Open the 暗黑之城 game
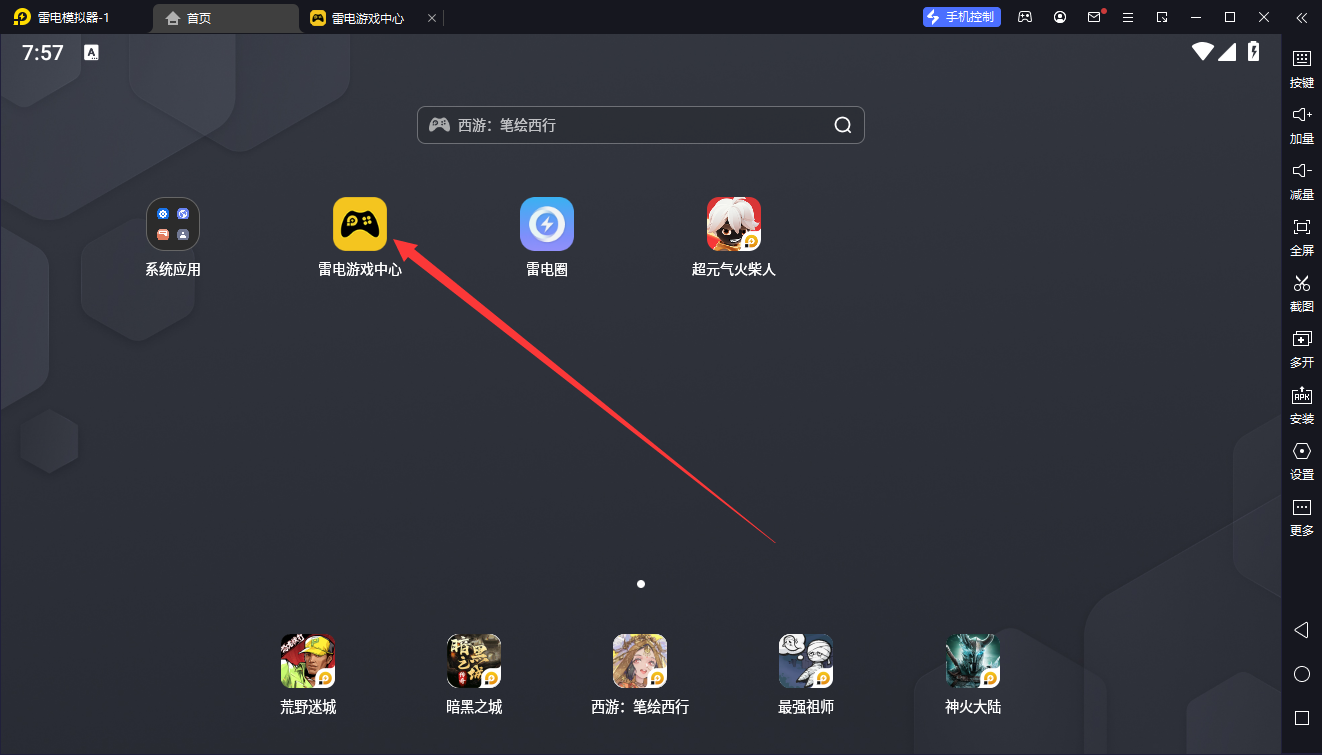 (x=474, y=661)
